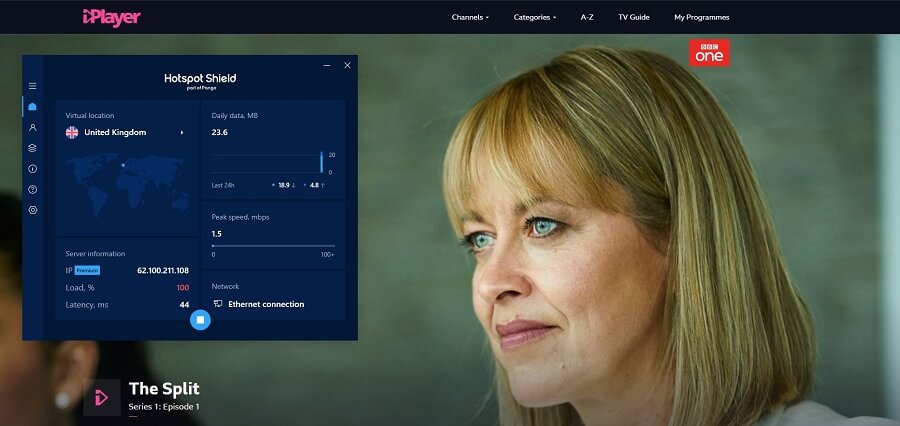Click the Premium badge next to IP
Image resolution: width=900 pixels, height=426 pixels.
[x=87, y=270]
